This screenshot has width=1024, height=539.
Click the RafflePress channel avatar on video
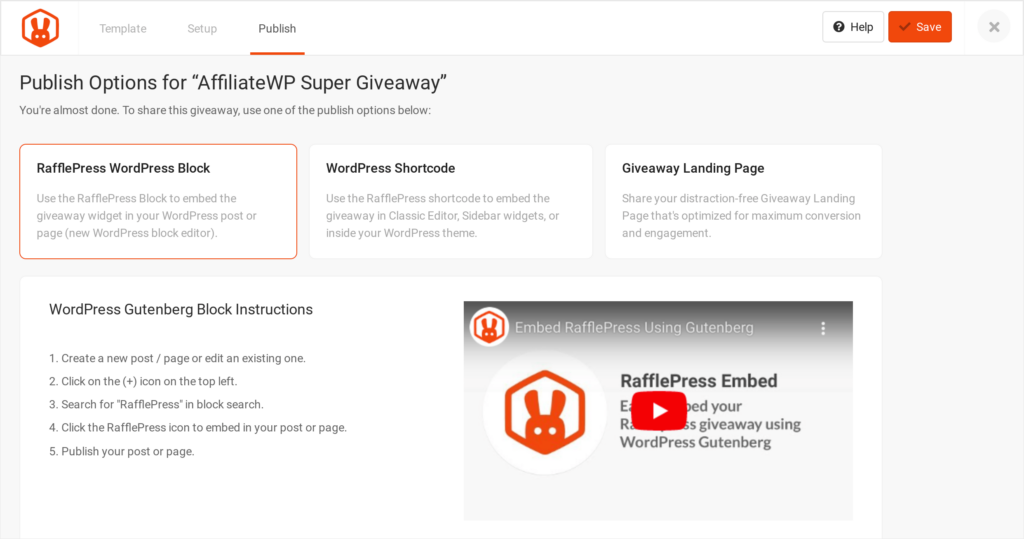[488, 327]
